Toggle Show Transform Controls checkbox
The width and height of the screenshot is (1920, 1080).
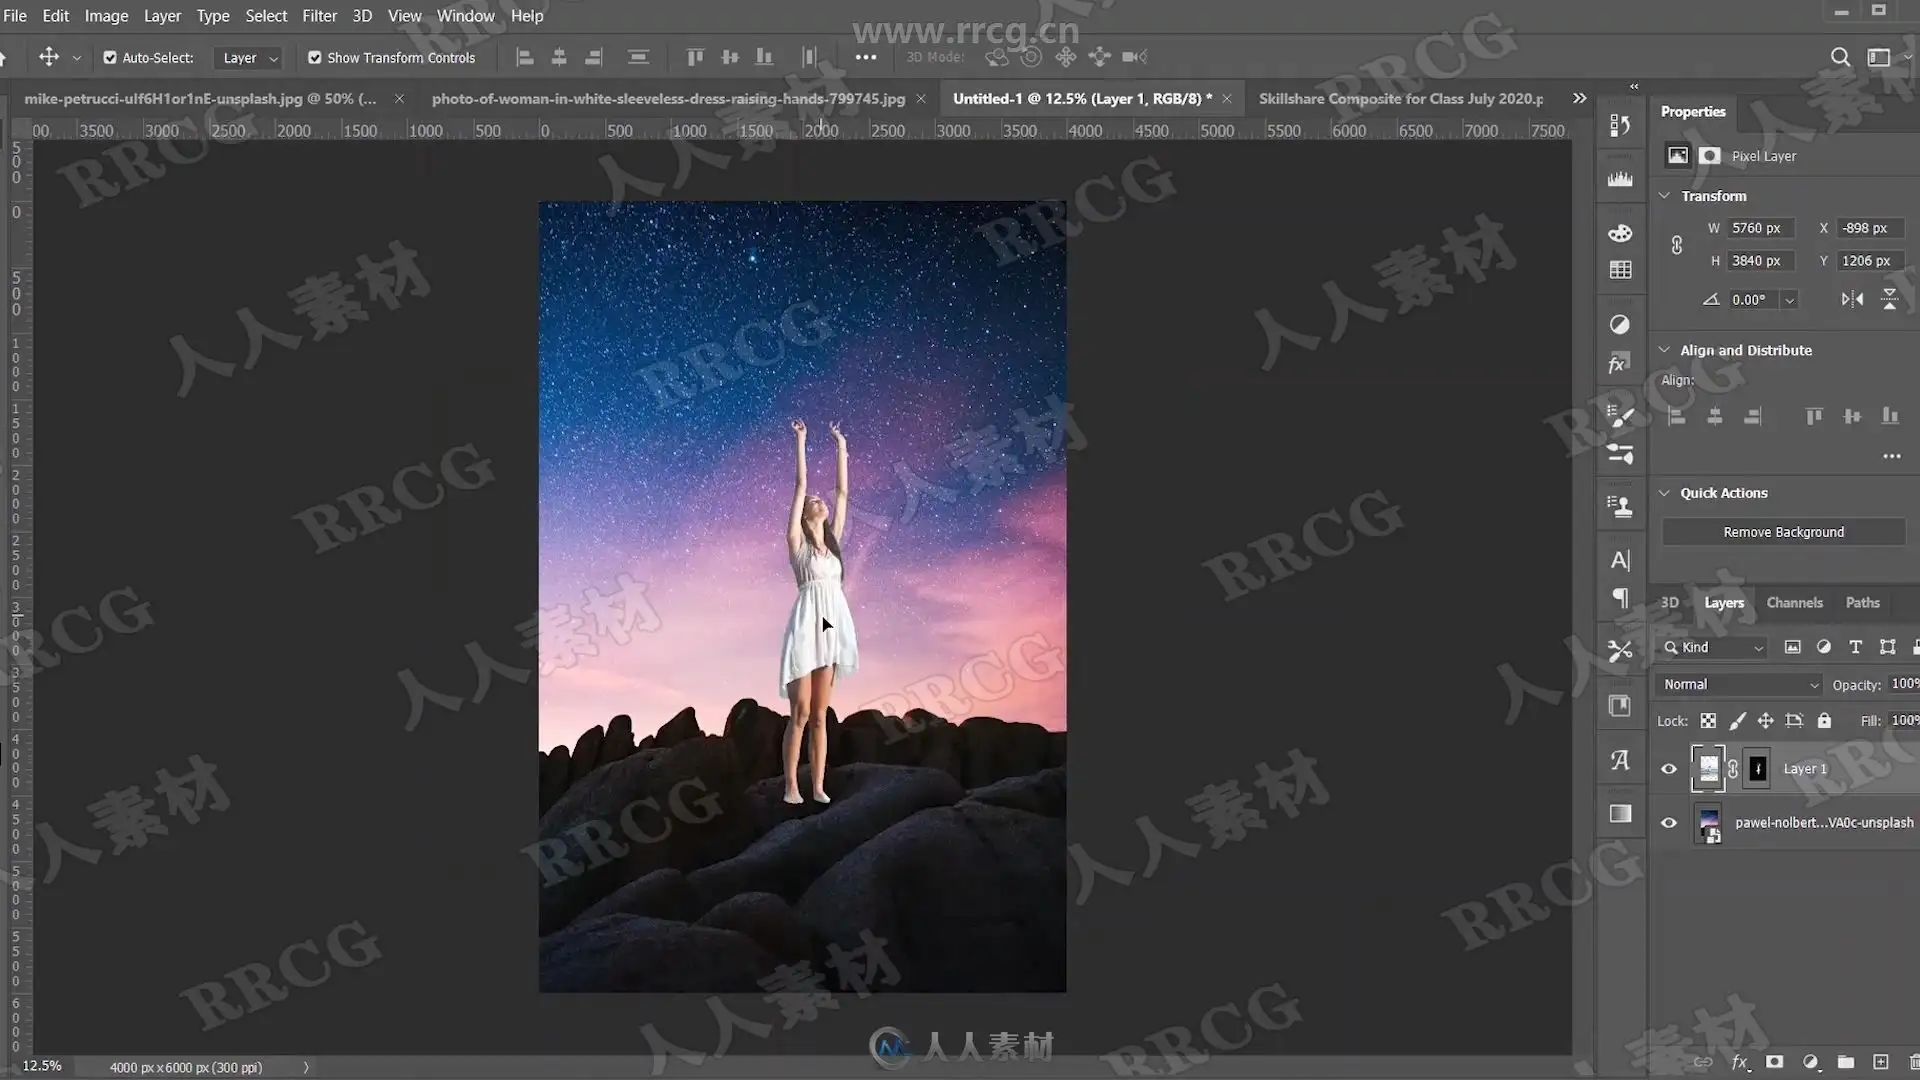(315, 58)
